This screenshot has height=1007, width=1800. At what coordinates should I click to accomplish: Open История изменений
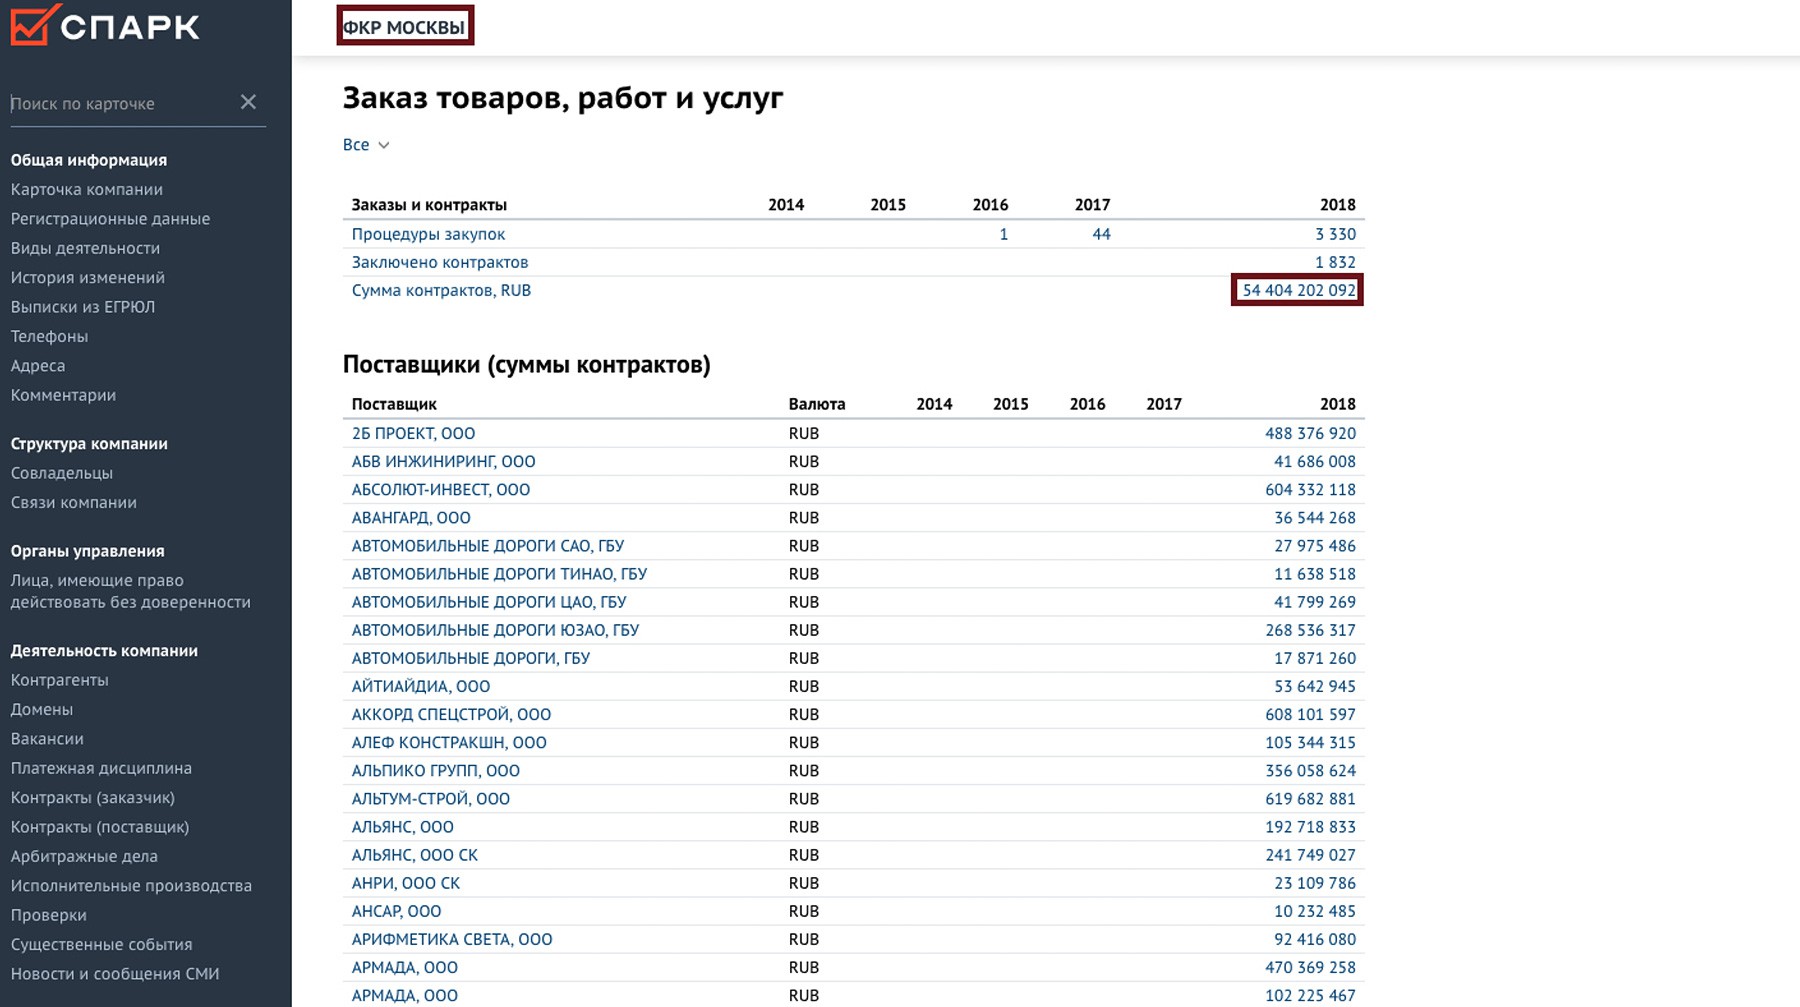coord(88,277)
